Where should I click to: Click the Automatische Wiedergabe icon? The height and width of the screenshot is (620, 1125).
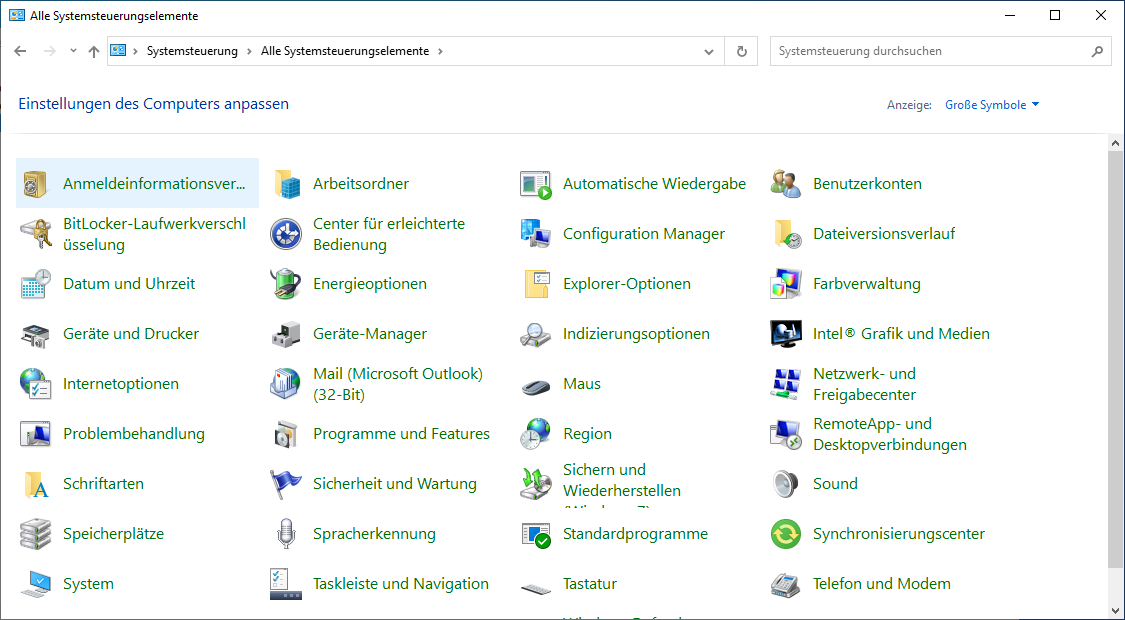(535, 184)
